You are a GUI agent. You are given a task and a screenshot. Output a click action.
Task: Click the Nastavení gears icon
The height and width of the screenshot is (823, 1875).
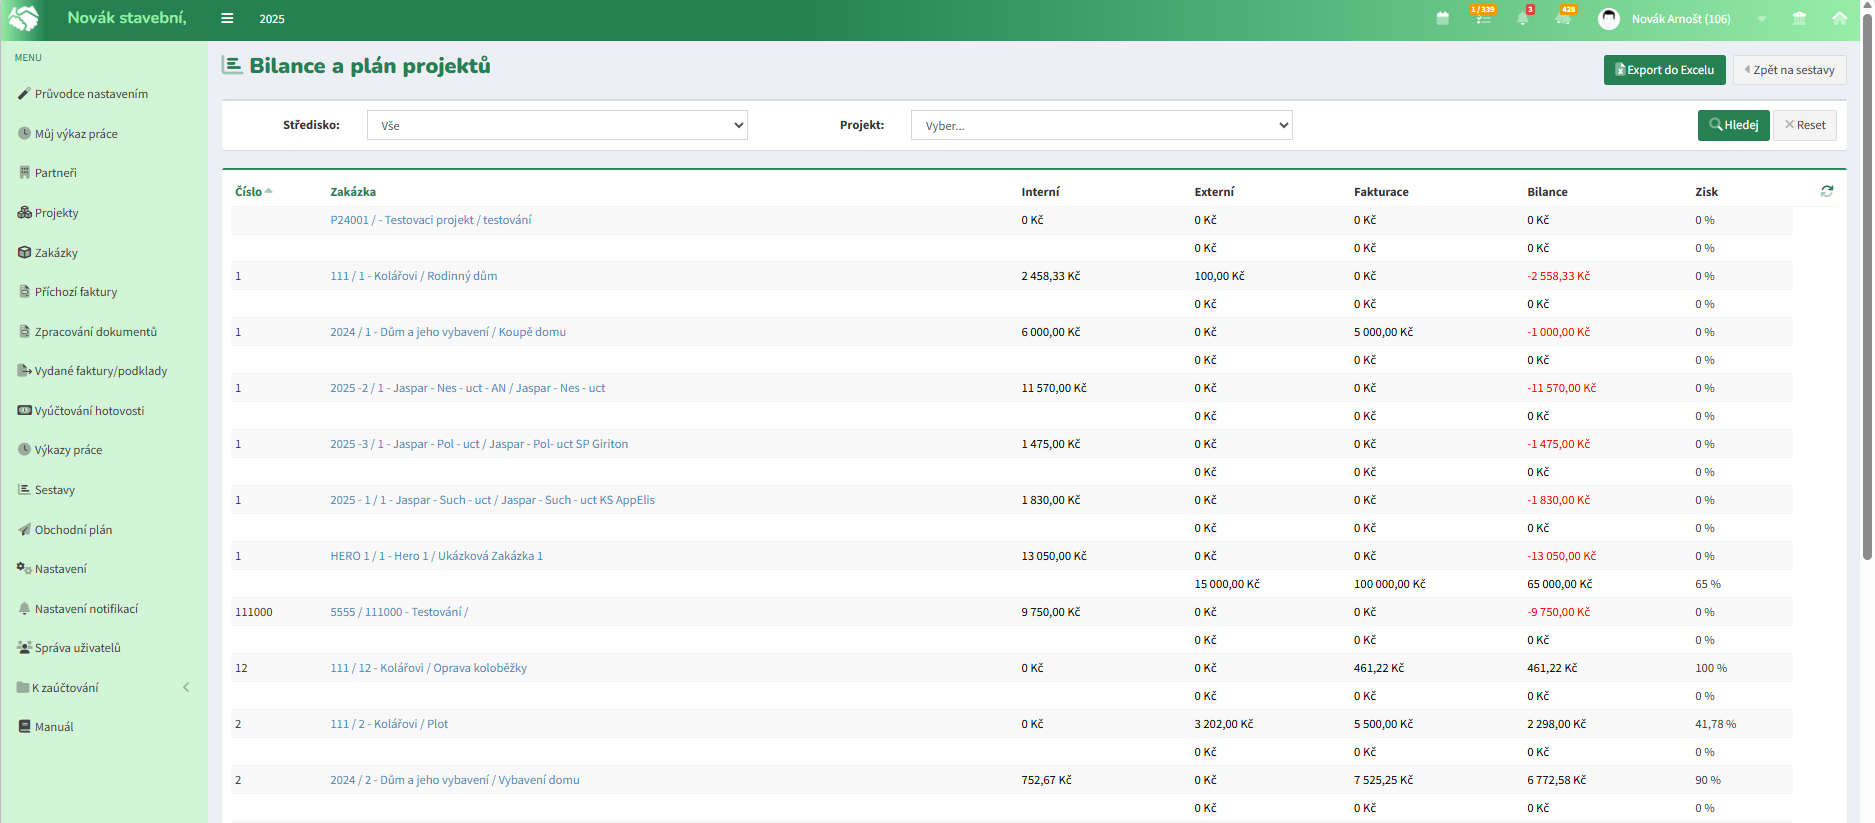tap(24, 568)
